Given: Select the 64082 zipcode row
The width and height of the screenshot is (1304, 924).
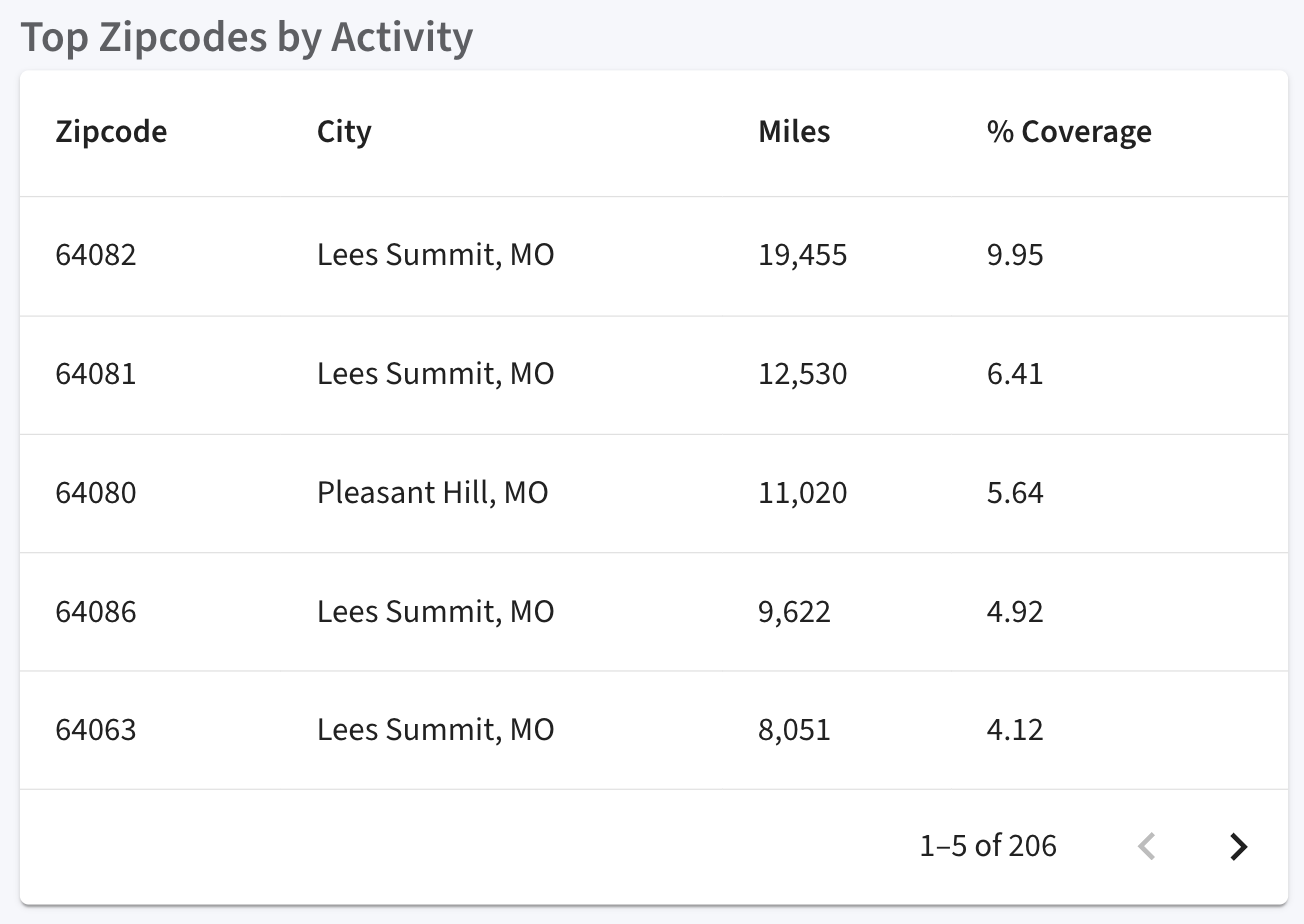Looking at the screenshot, I should coord(654,255).
